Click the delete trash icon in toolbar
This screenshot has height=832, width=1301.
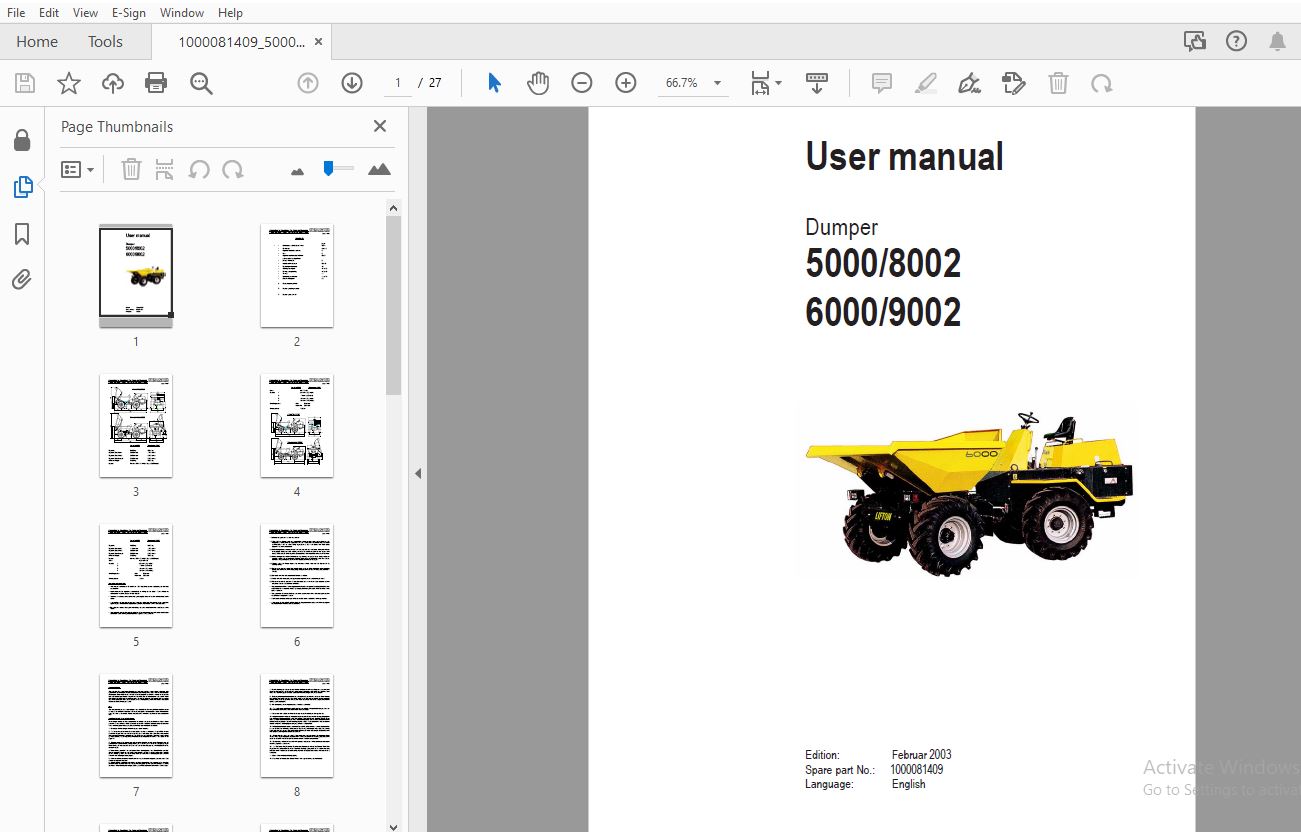(x=1058, y=83)
